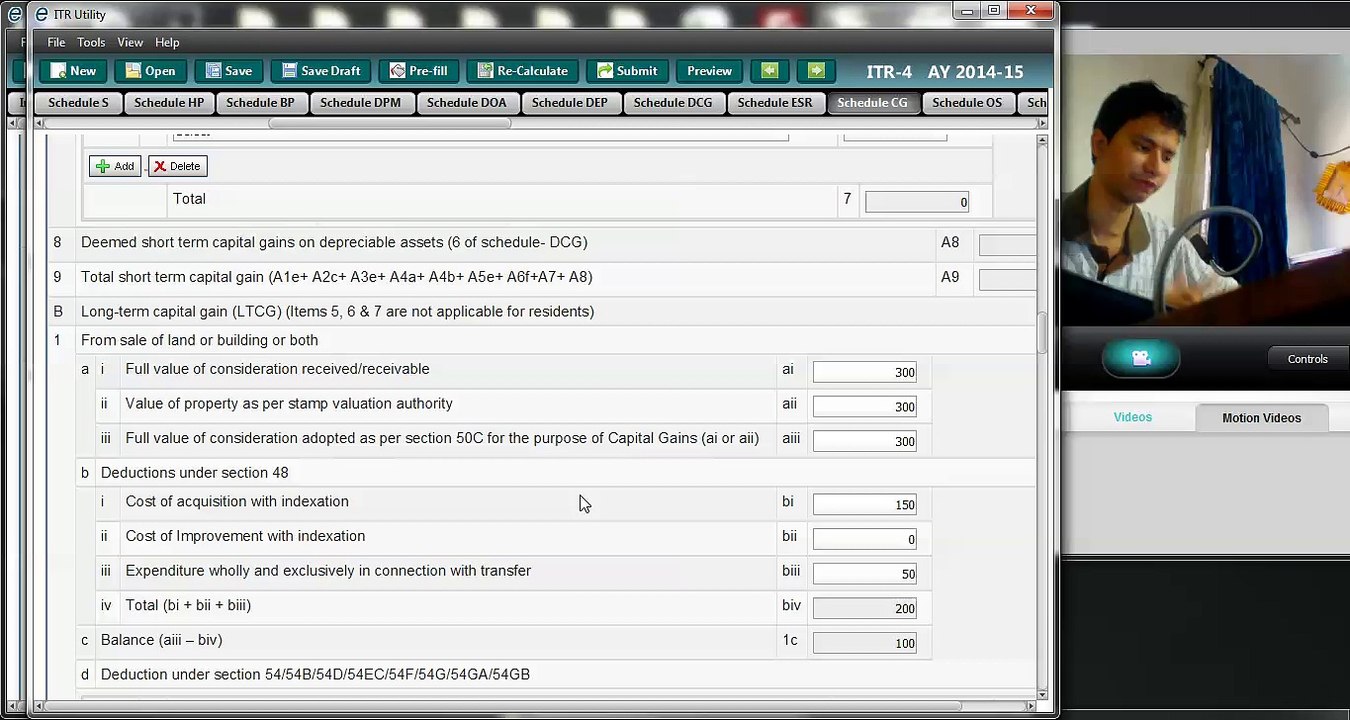Click 'From sale of land or building or both' text
The height and width of the screenshot is (720, 1350).
click(x=199, y=340)
